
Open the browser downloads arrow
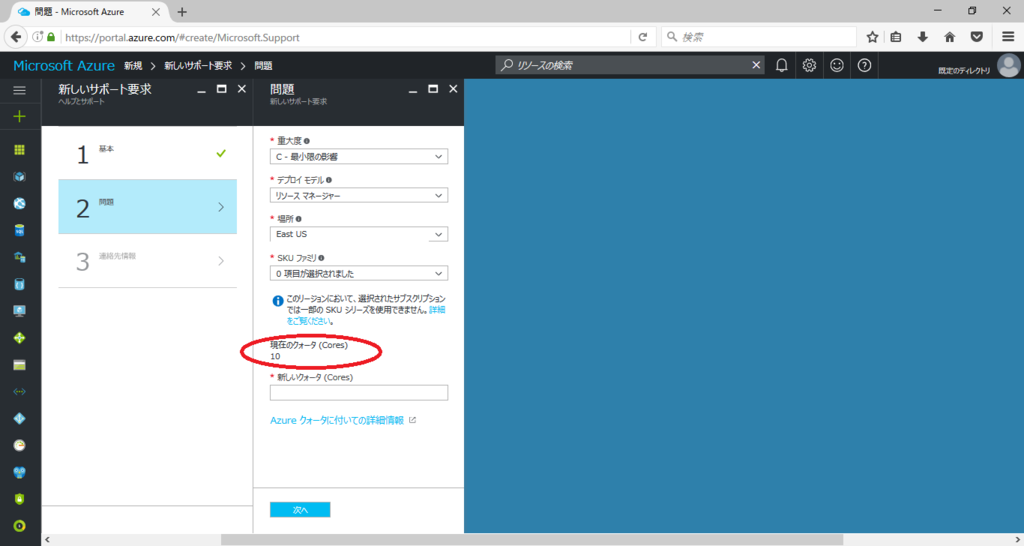click(922, 37)
